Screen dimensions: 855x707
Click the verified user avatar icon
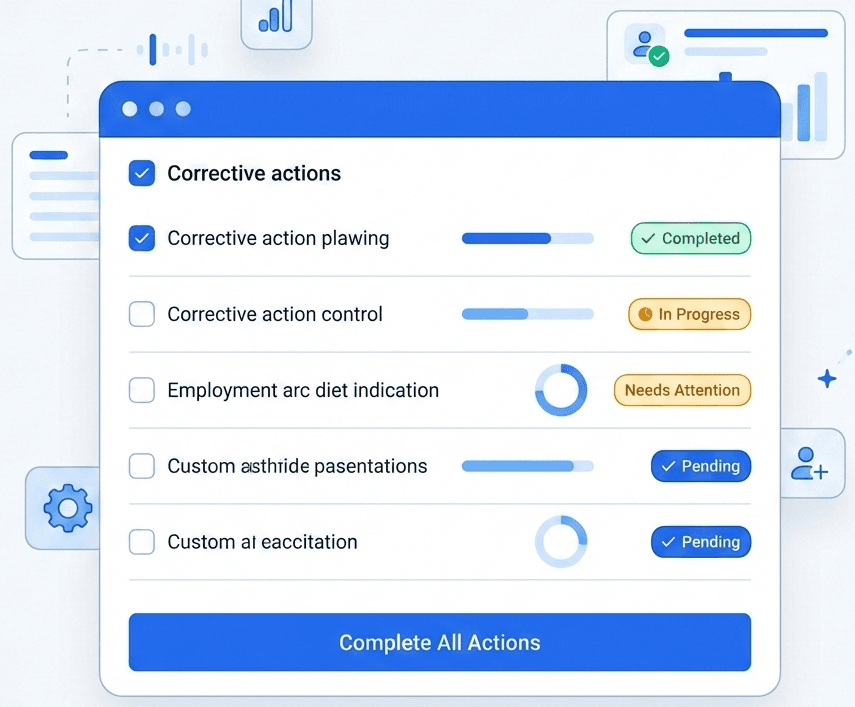click(646, 45)
